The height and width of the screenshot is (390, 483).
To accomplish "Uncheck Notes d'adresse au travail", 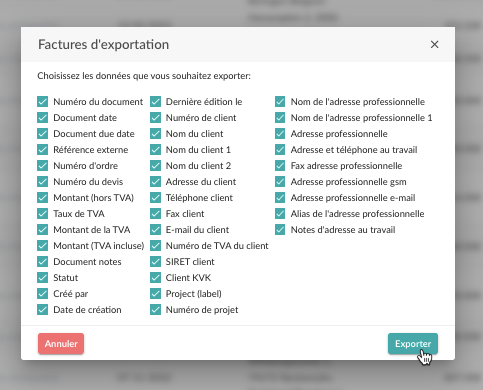I will (x=280, y=230).
